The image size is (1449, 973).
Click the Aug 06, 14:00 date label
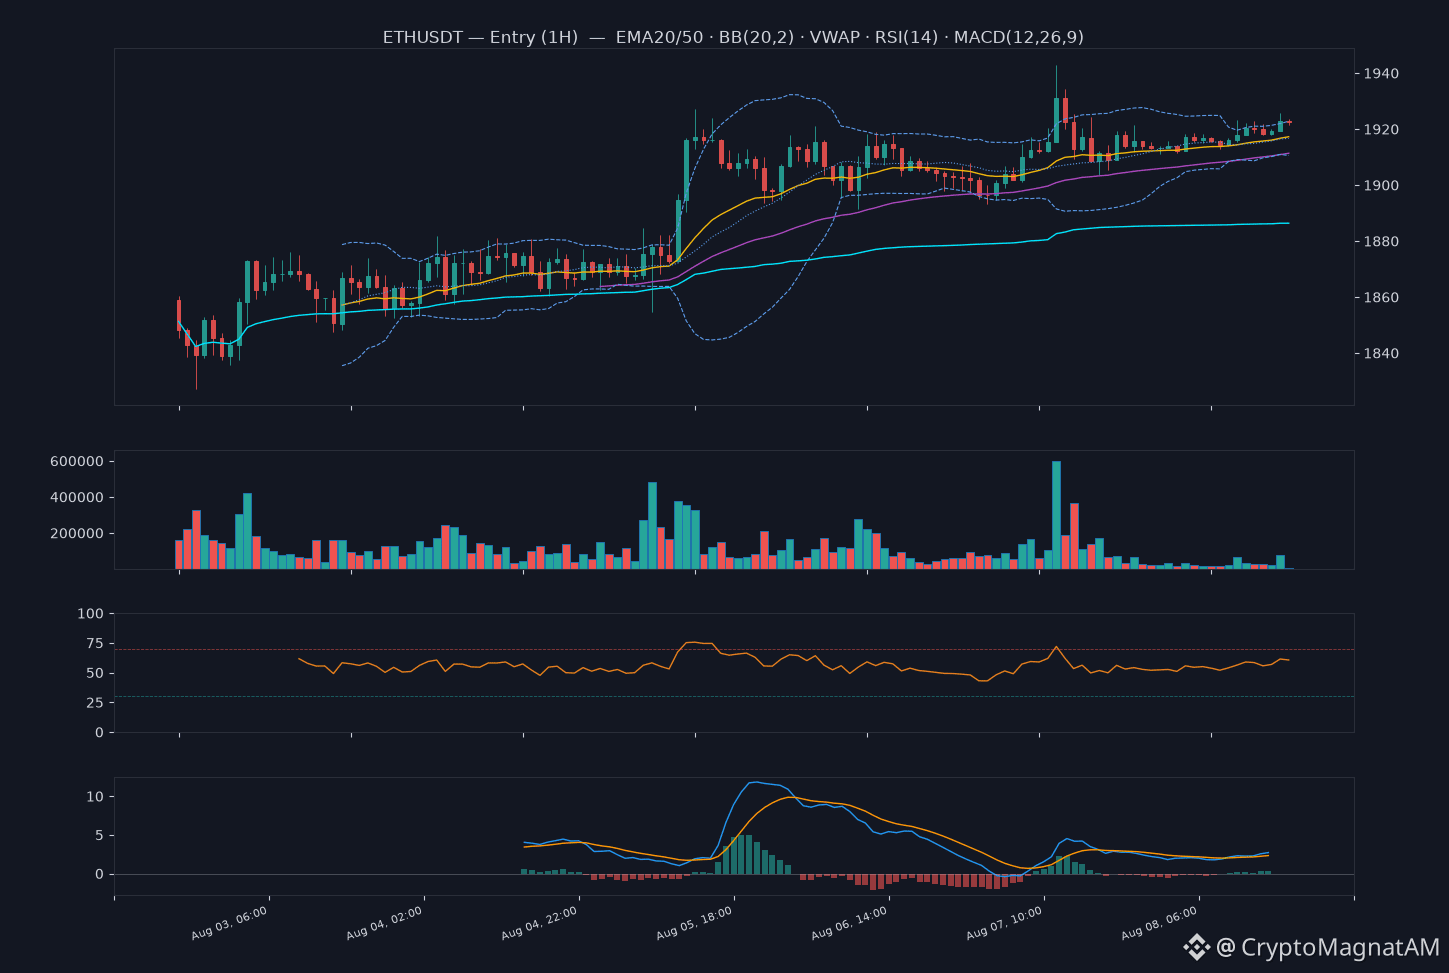(850, 924)
